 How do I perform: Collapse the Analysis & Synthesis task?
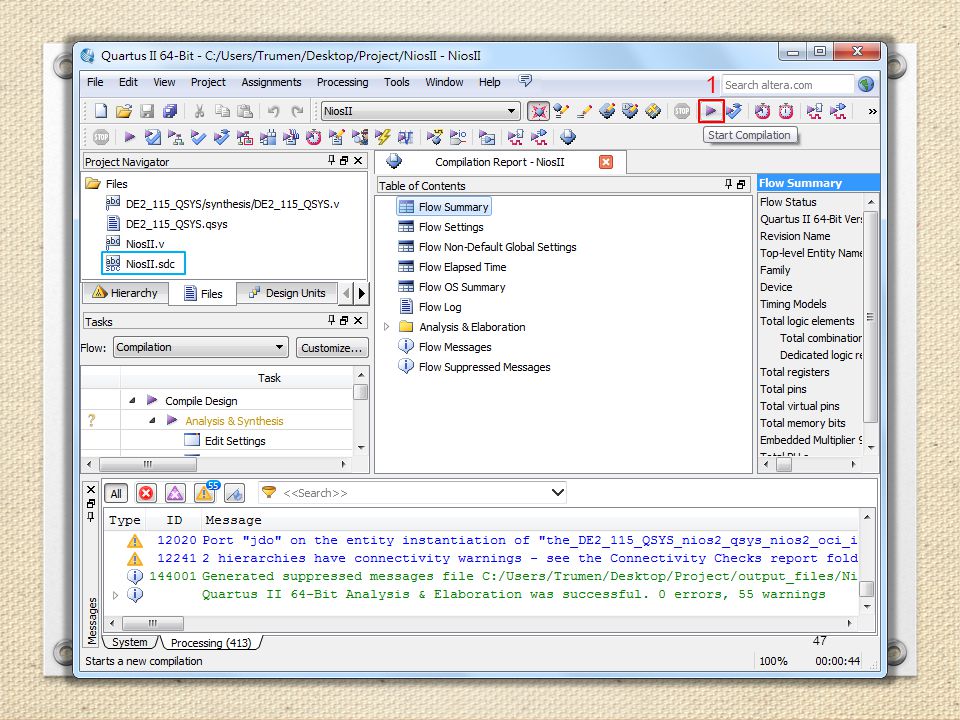pyautogui.click(x=152, y=421)
